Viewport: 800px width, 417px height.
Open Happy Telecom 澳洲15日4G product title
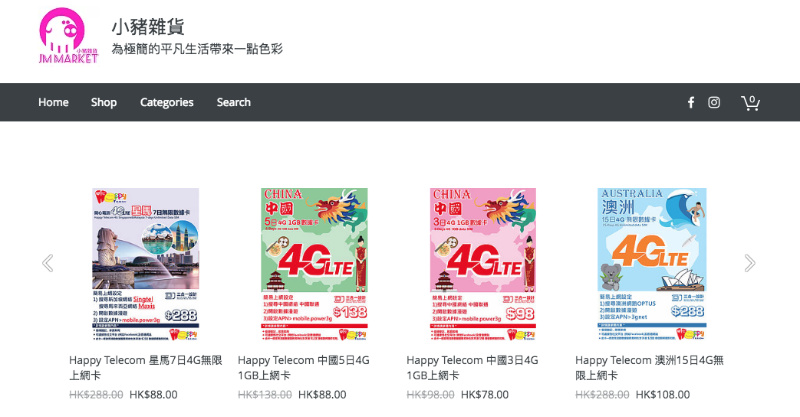click(649, 367)
